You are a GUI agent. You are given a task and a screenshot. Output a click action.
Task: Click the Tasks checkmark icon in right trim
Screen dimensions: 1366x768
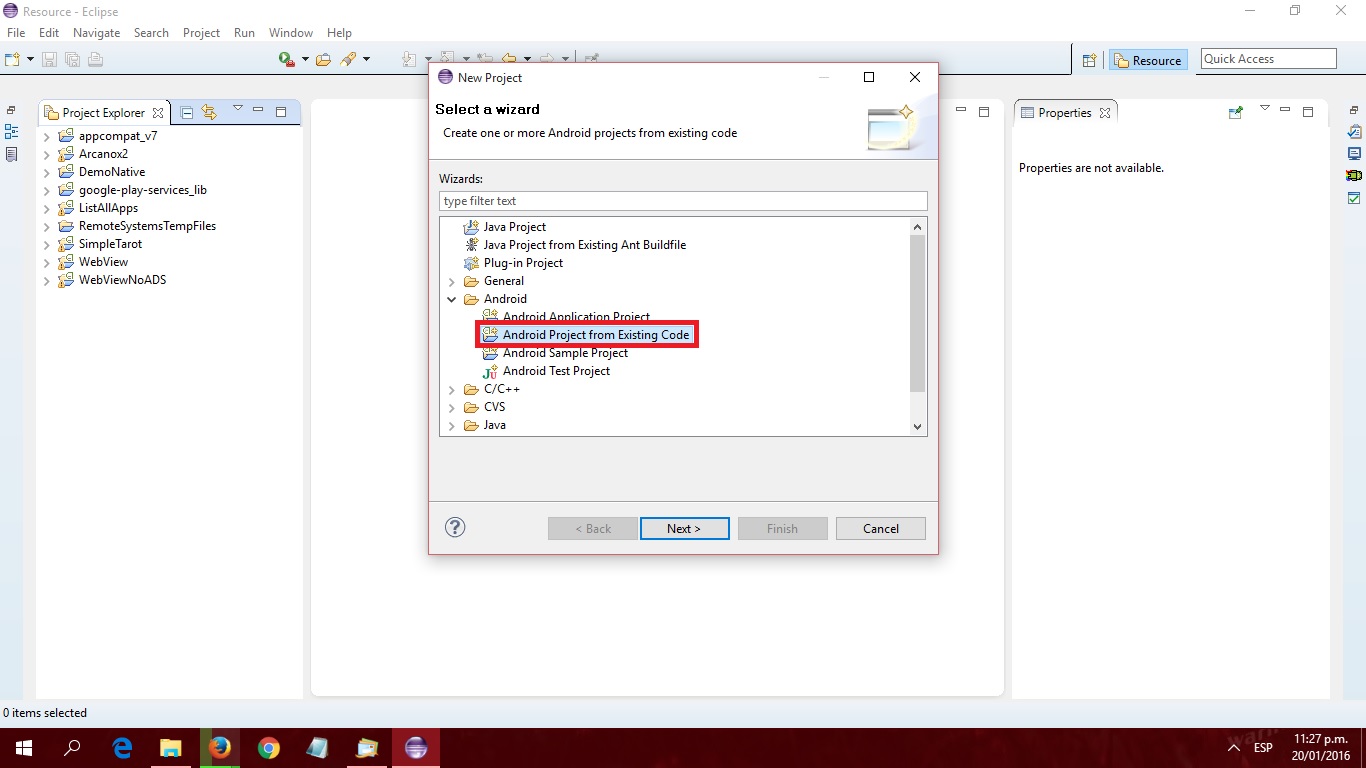point(1354,198)
